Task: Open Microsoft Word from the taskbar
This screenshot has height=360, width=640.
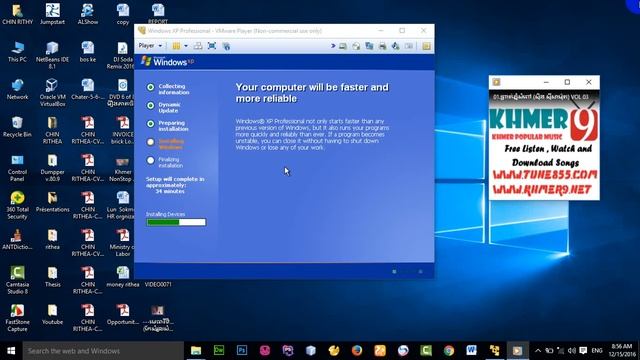Action: point(471,351)
